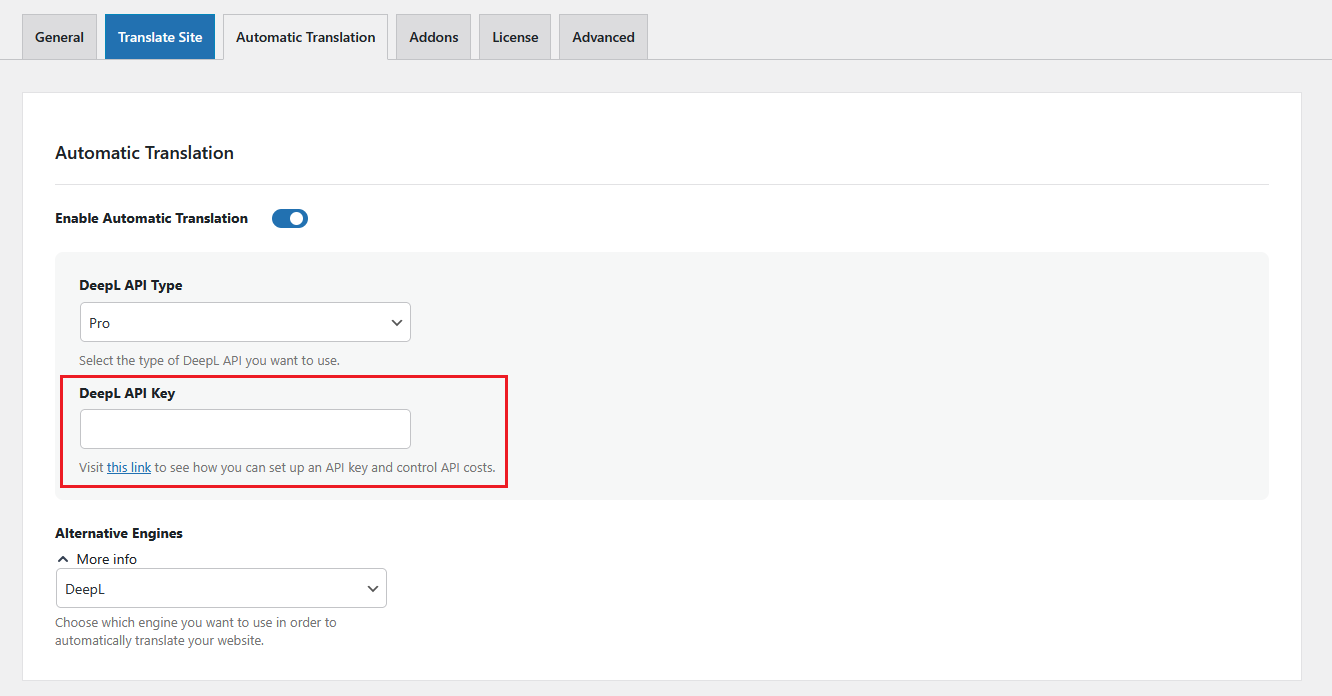Screen dimensions: 1332x696
Task: Collapse the More info expander
Action: [x=97, y=559]
